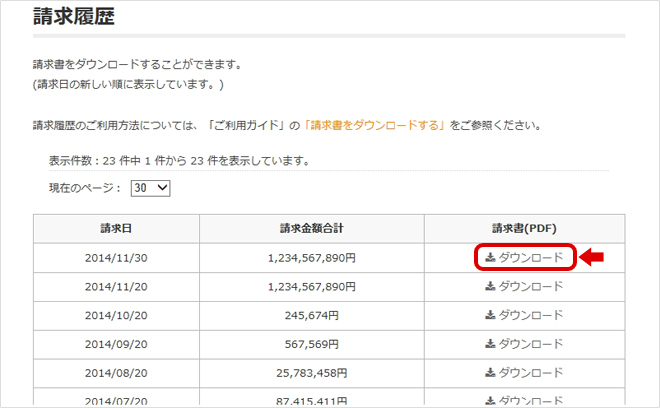This screenshot has width=660, height=408.
Task: Click the 2014/10/20 date cell
Action: [x=116, y=315]
